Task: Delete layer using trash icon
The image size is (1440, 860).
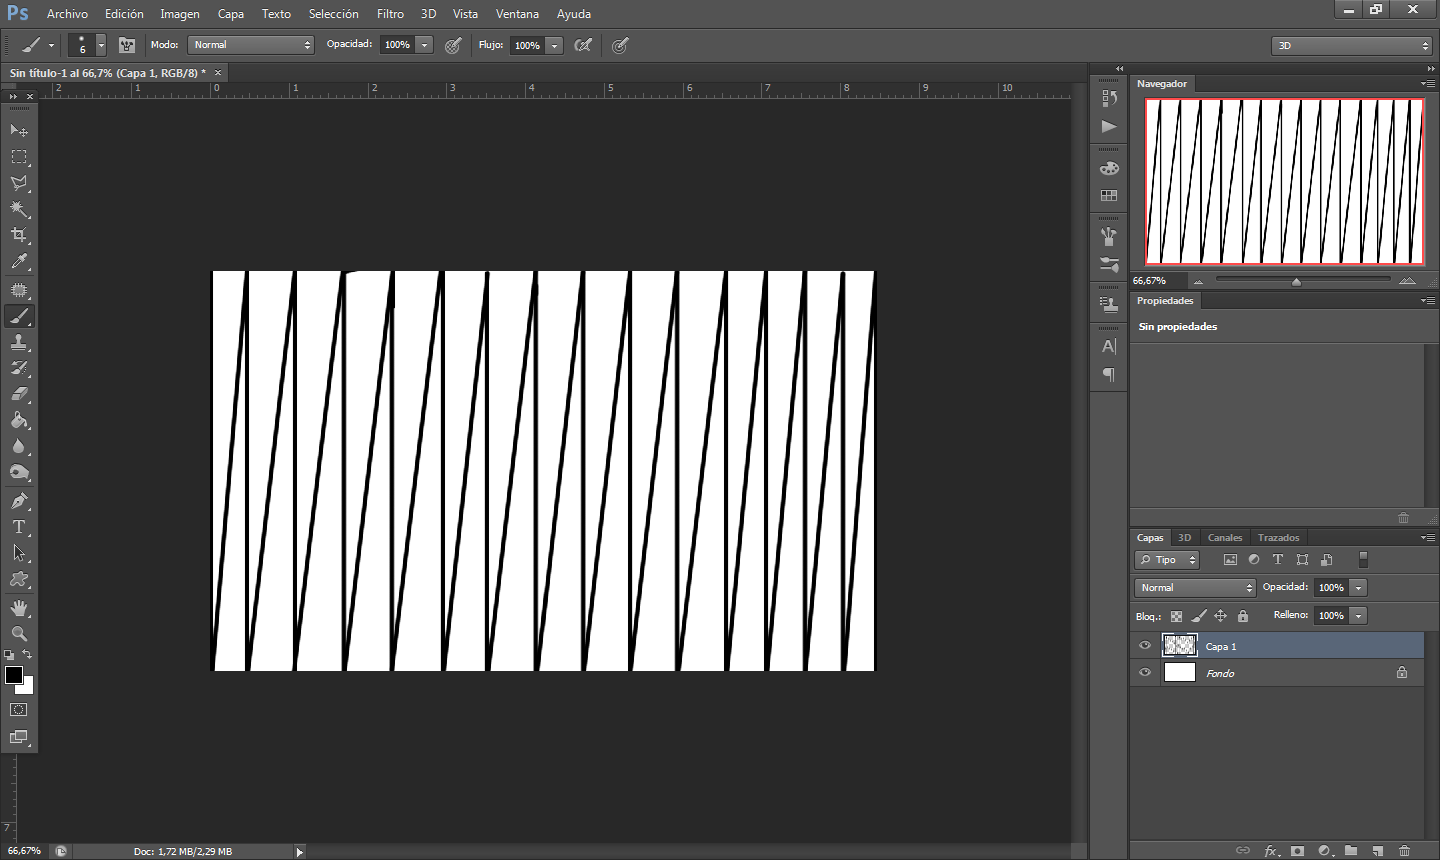Action: (1404, 851)
